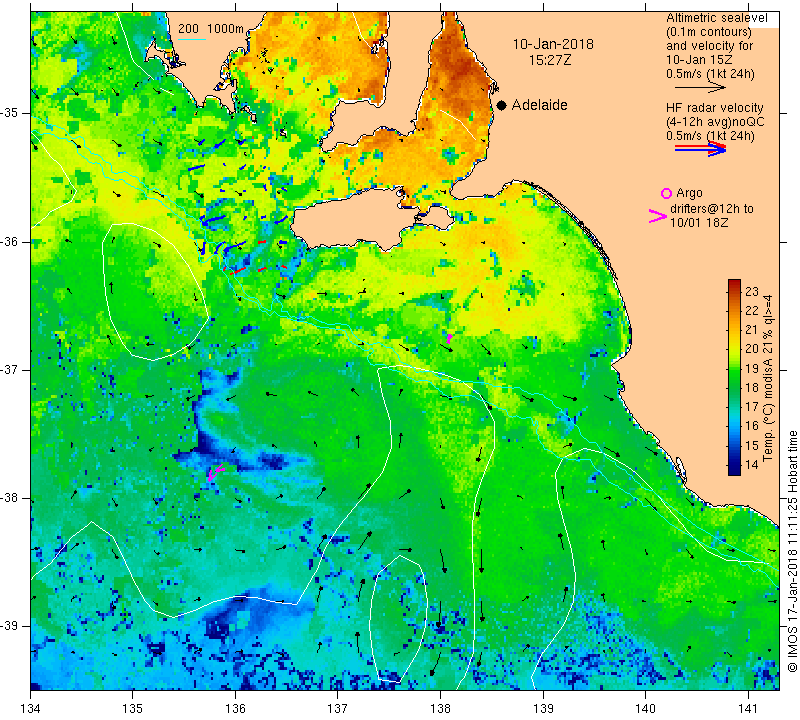Viewport: 800px width, 720px height.
Task: Click the '(4-12h avg)noQC' legend text
Action: 715,122
